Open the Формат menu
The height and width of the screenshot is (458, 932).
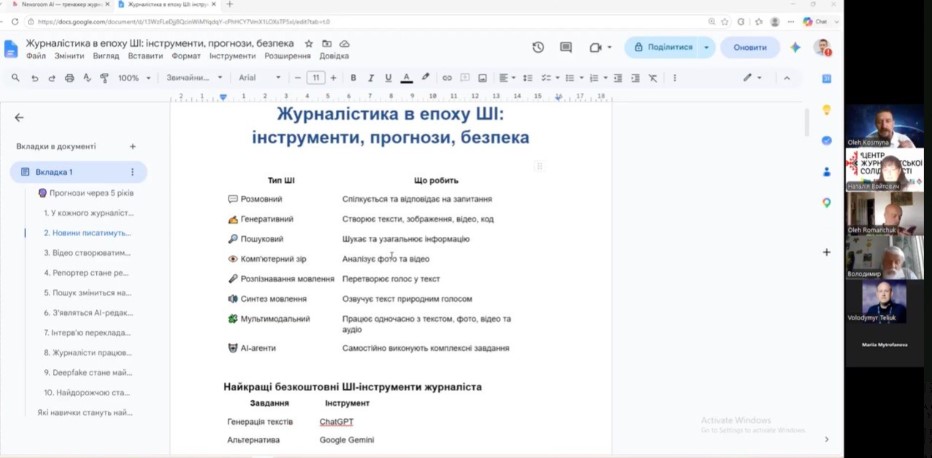click(186, 56)
